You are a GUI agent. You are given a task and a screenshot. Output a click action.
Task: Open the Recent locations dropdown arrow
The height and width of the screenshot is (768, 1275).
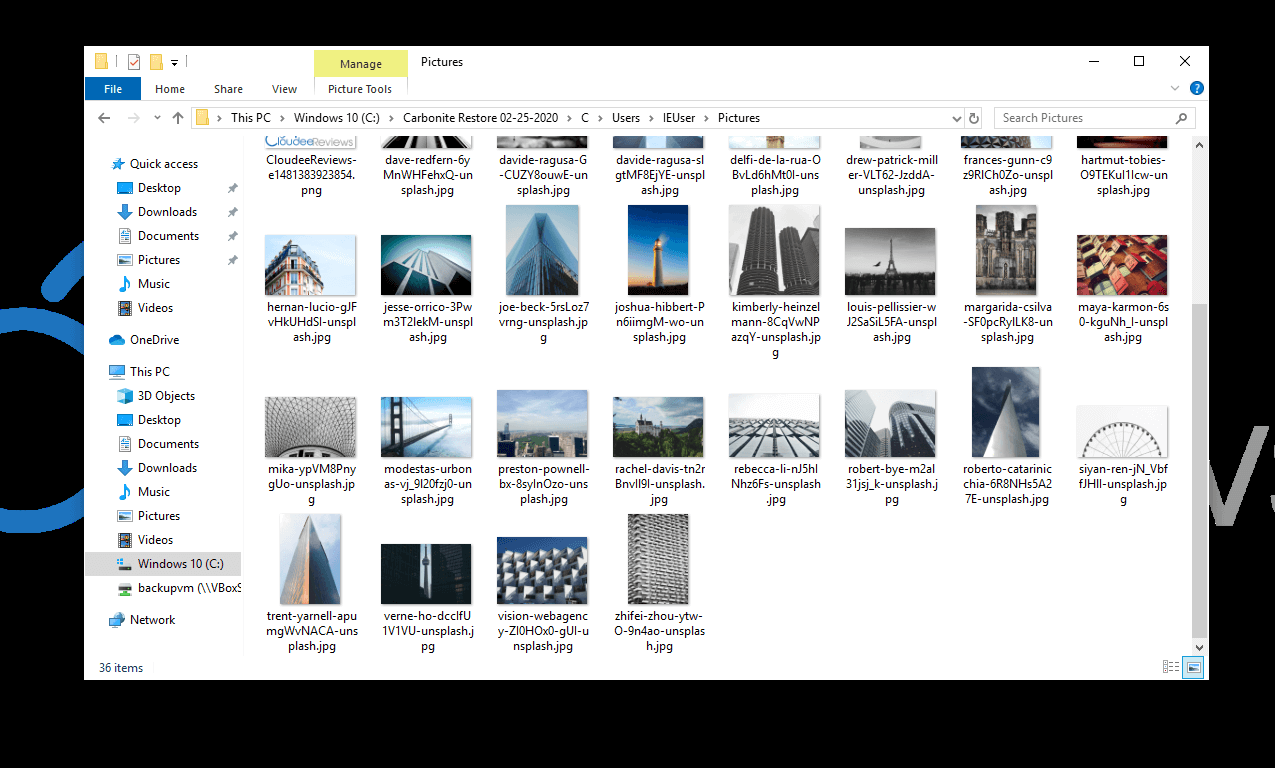[156, 118]
